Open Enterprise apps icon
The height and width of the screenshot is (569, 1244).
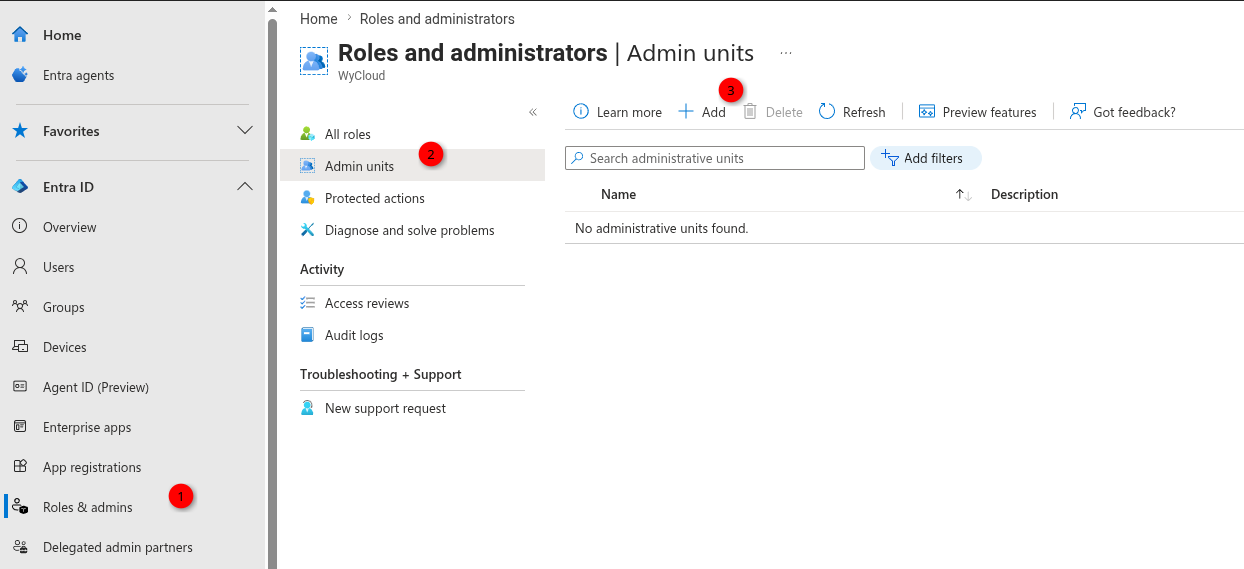(x=20, y=427)
